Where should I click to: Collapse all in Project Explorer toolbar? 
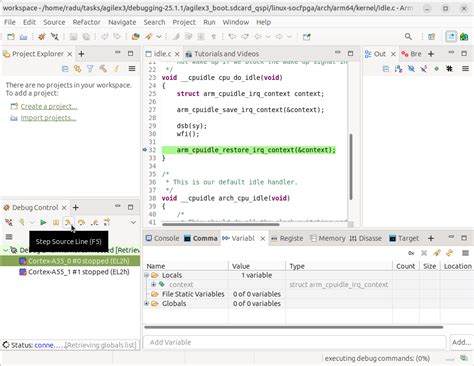click(65, 69)
